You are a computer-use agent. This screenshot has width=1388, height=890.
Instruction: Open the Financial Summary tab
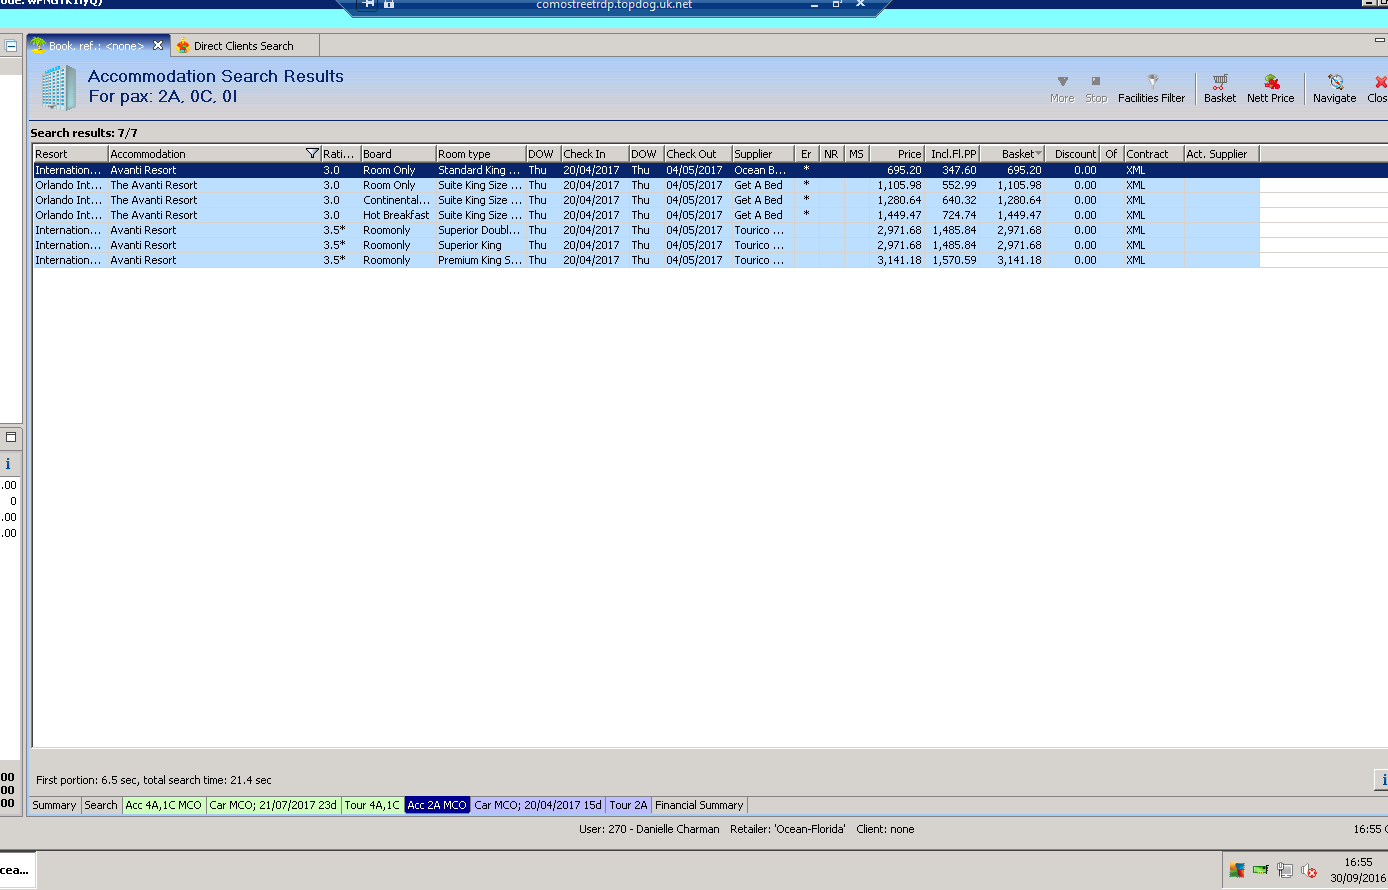[x=699, y=805]
